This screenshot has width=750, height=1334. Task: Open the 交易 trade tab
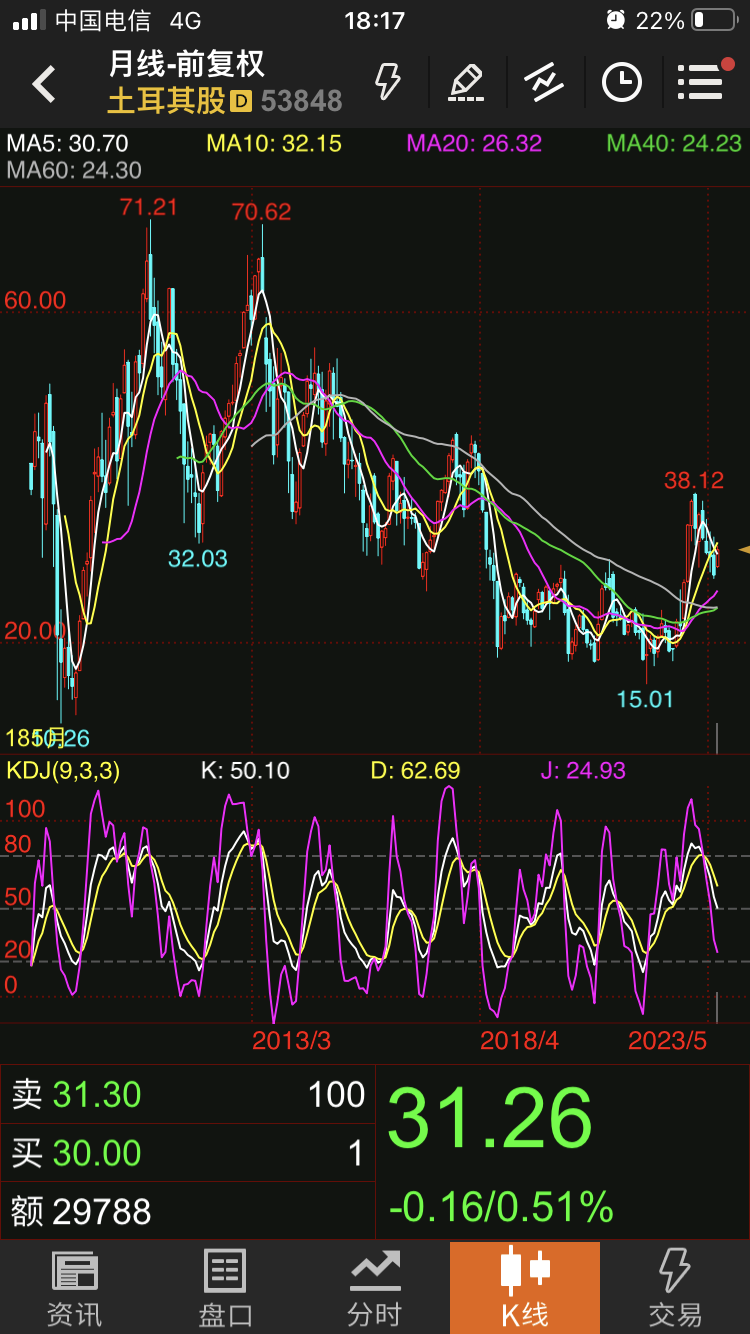pos(675,1288)
